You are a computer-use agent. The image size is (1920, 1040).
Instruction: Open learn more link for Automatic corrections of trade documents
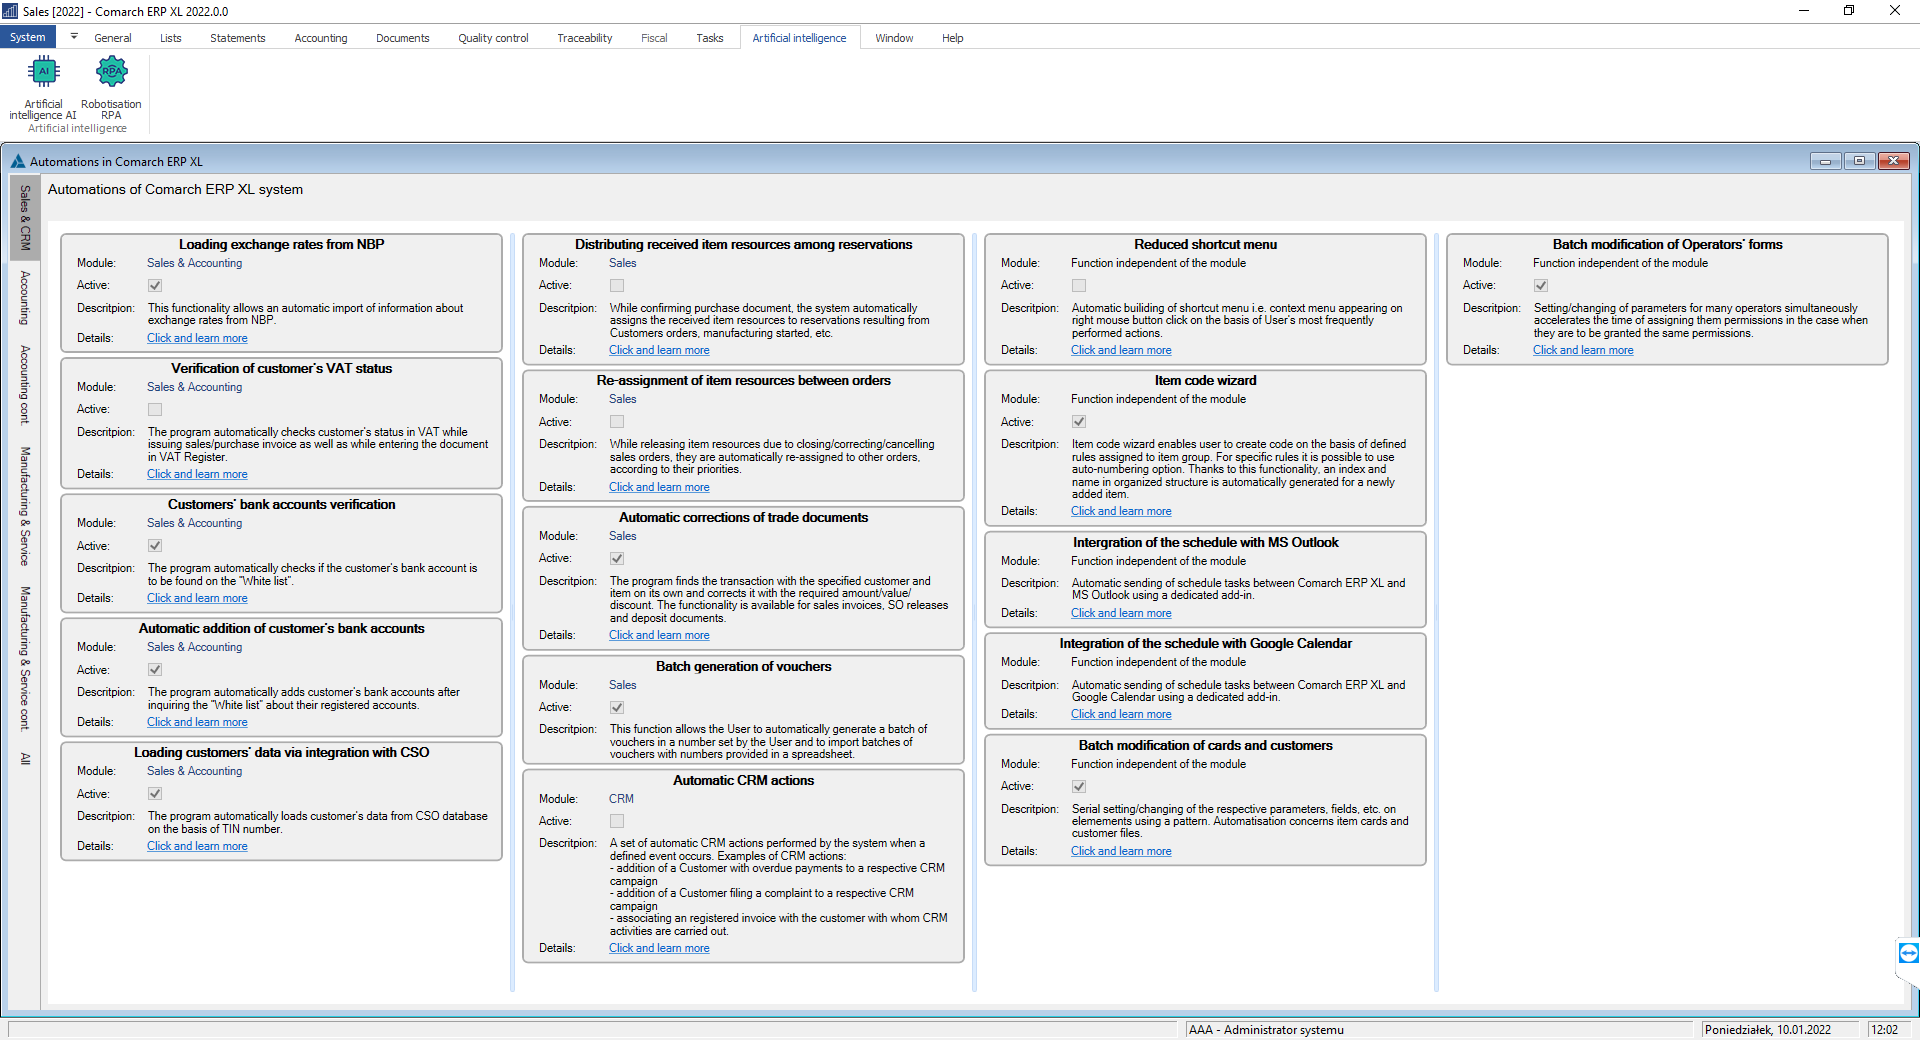click(x=659, y=635)
